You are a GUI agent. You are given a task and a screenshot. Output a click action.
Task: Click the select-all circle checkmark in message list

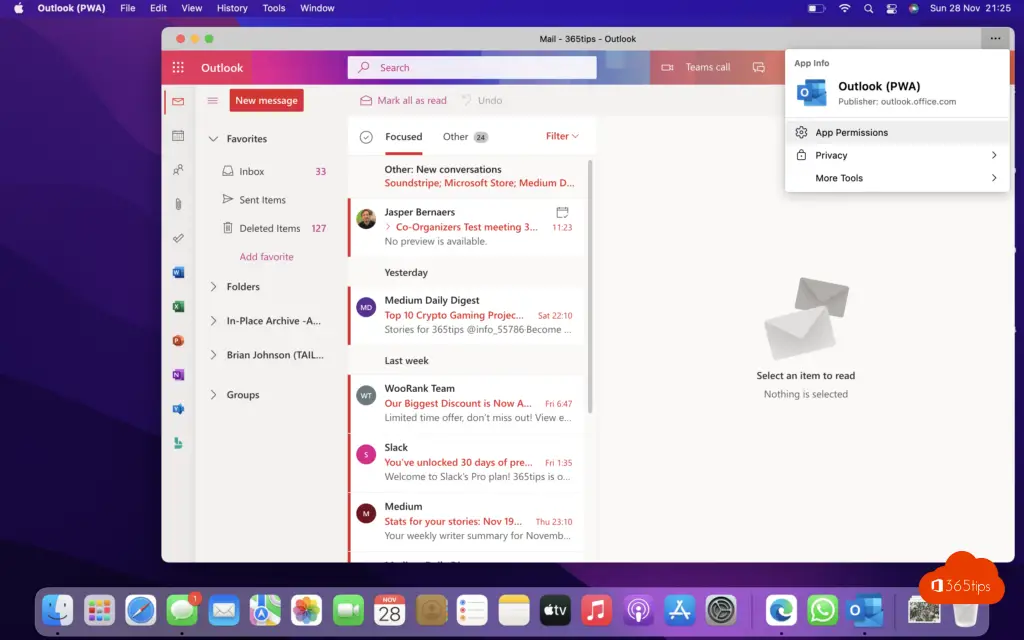pos(366,137)
